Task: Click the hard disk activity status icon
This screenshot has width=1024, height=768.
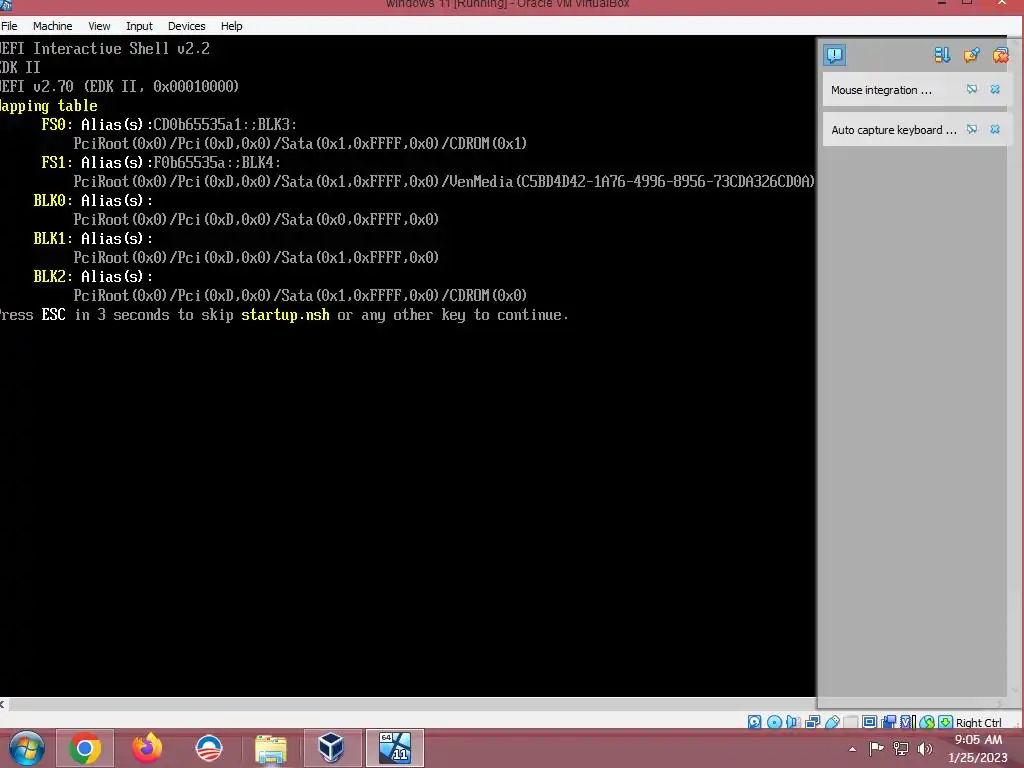Action: tap(754, 722)
